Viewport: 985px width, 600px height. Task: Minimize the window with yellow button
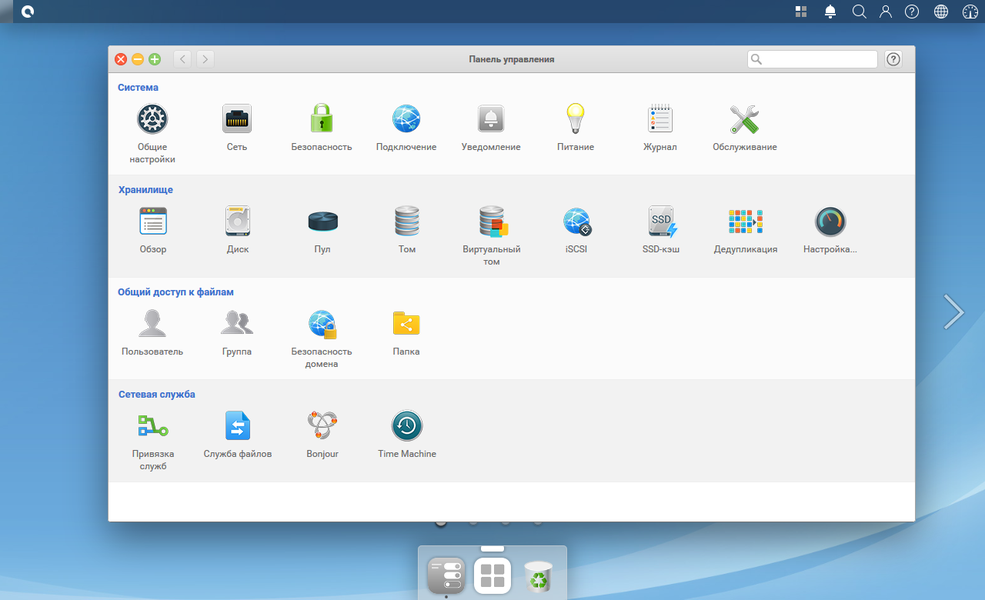click(x=138, y=59)
